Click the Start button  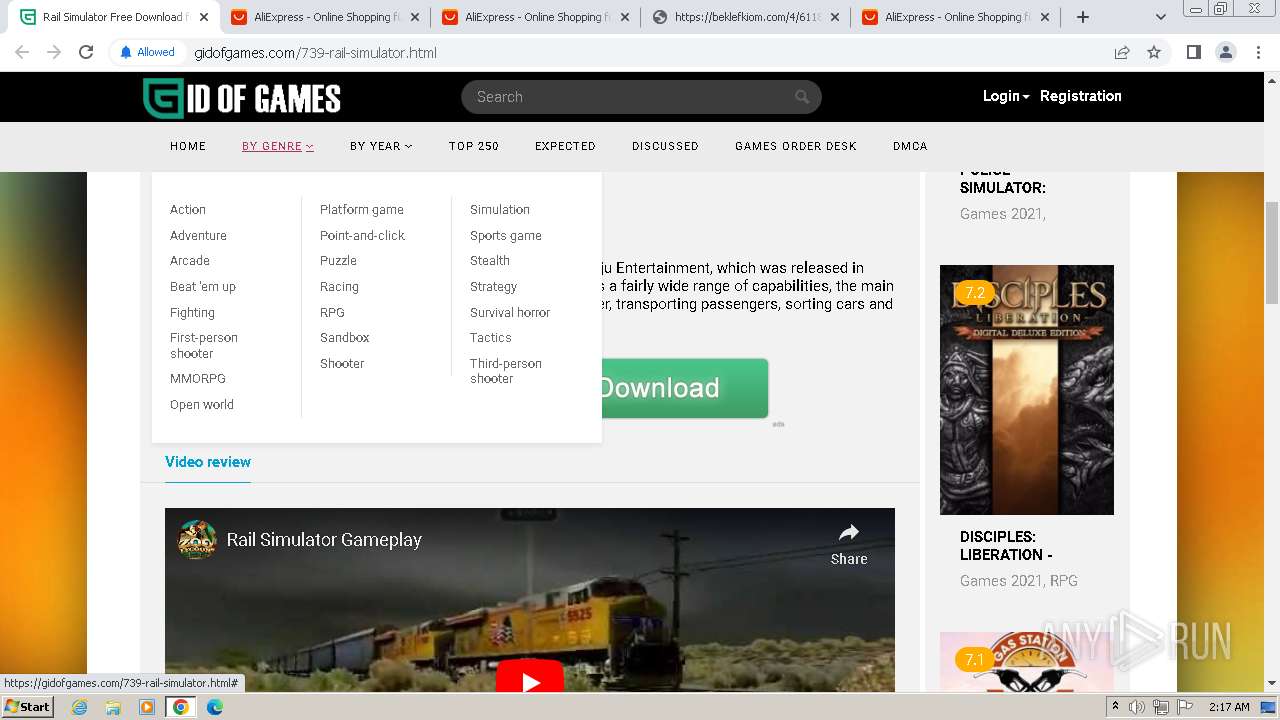[x=27, y=707]
